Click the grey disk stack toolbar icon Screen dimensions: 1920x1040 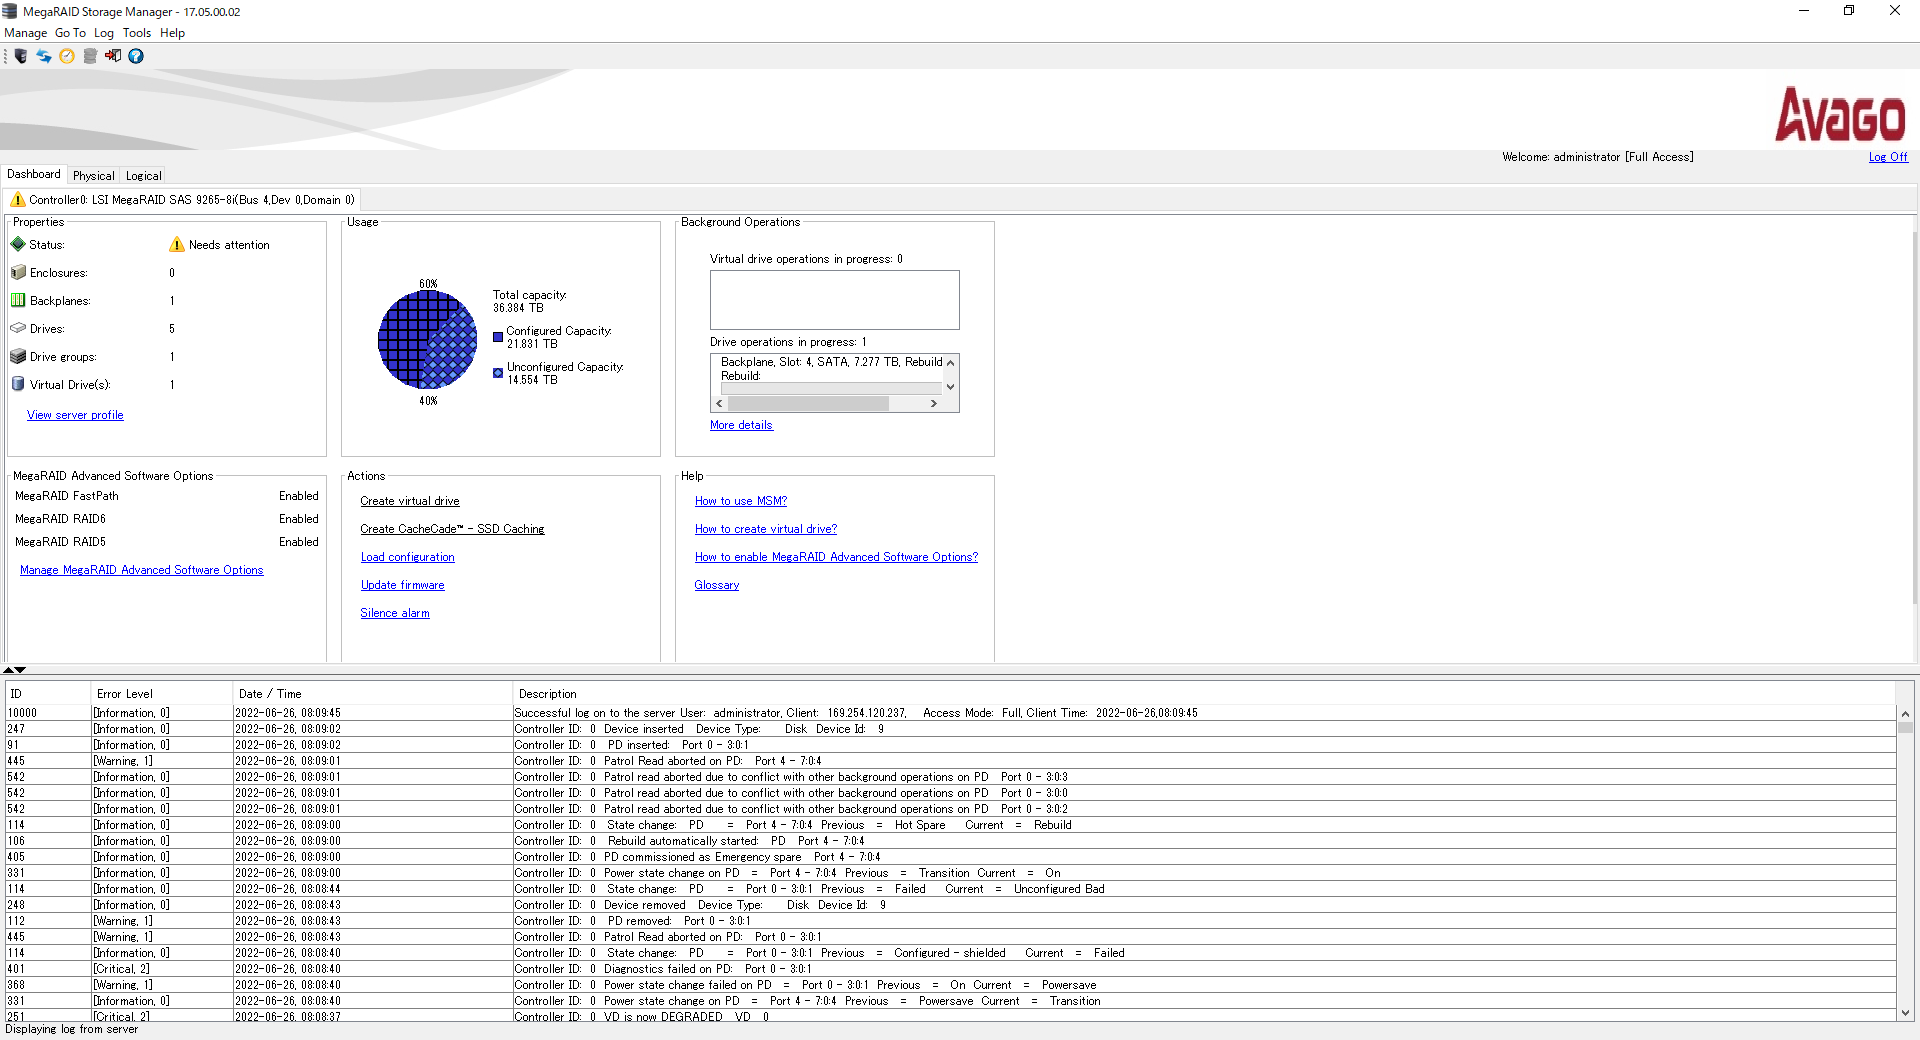coord(90,56)
